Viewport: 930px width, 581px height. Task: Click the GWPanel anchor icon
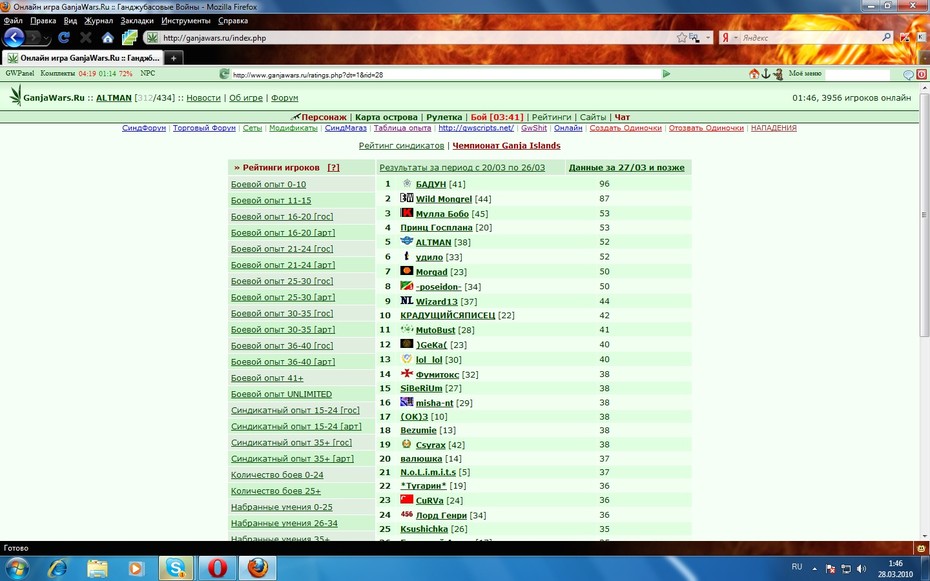(766, 74)
